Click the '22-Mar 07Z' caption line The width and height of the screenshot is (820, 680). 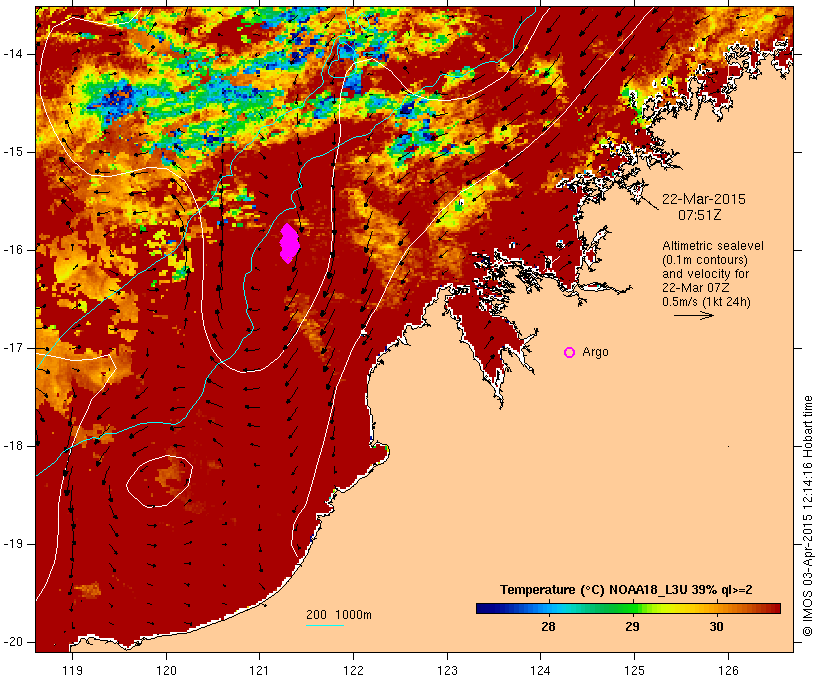696,288
